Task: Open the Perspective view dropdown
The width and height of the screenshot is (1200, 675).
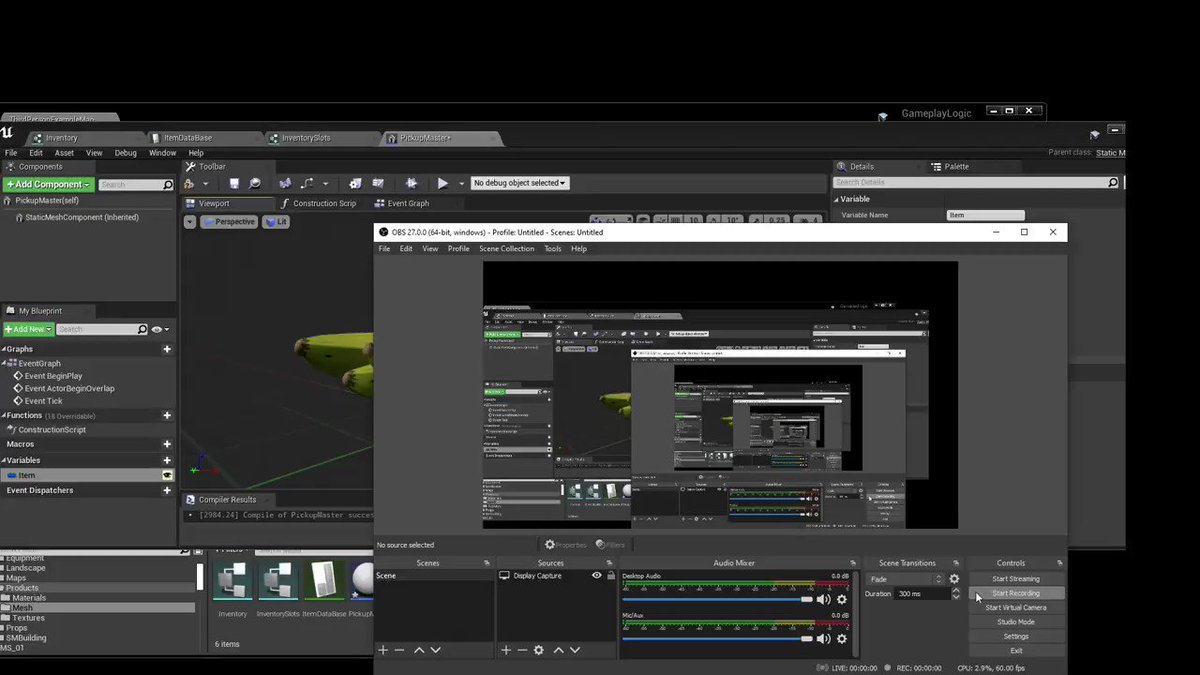Action: 228,221
